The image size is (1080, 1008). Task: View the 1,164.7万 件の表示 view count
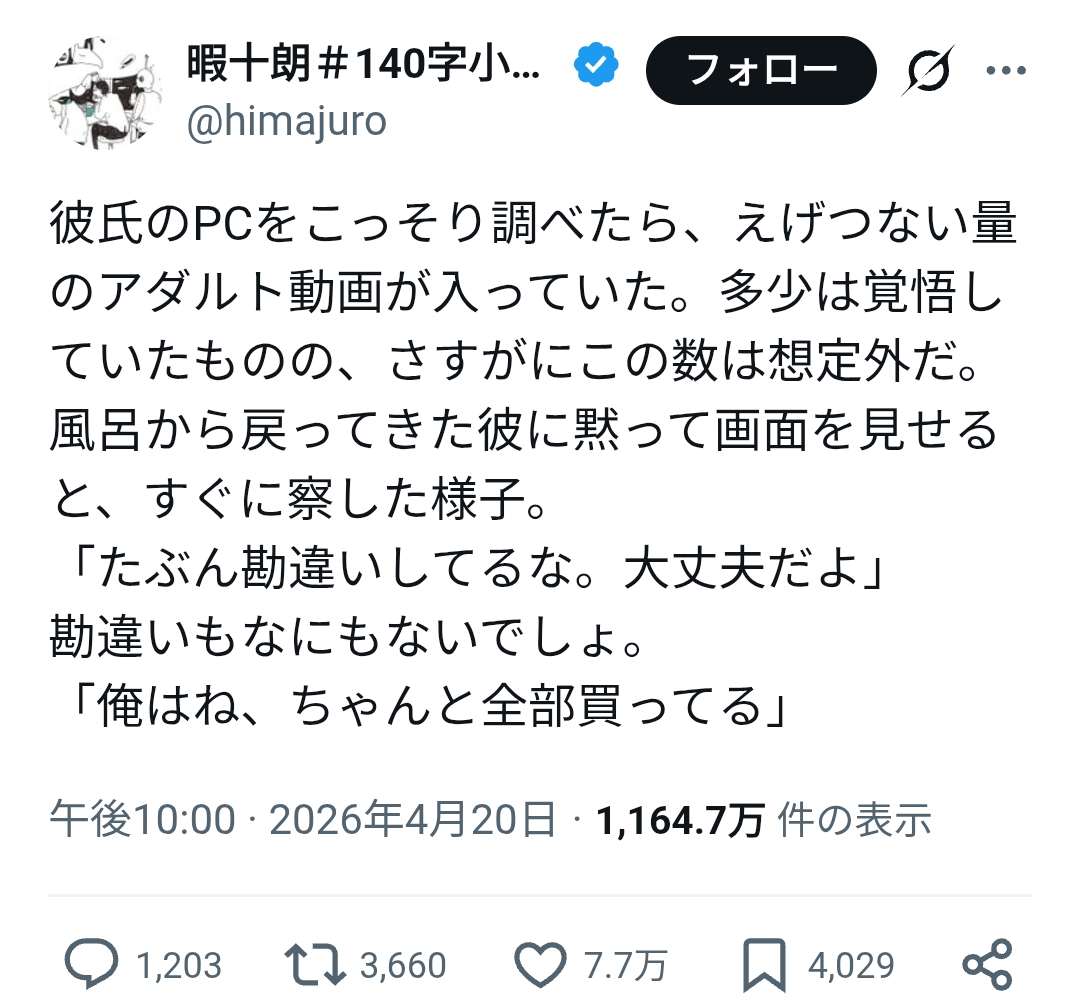(x=764, y=821)
